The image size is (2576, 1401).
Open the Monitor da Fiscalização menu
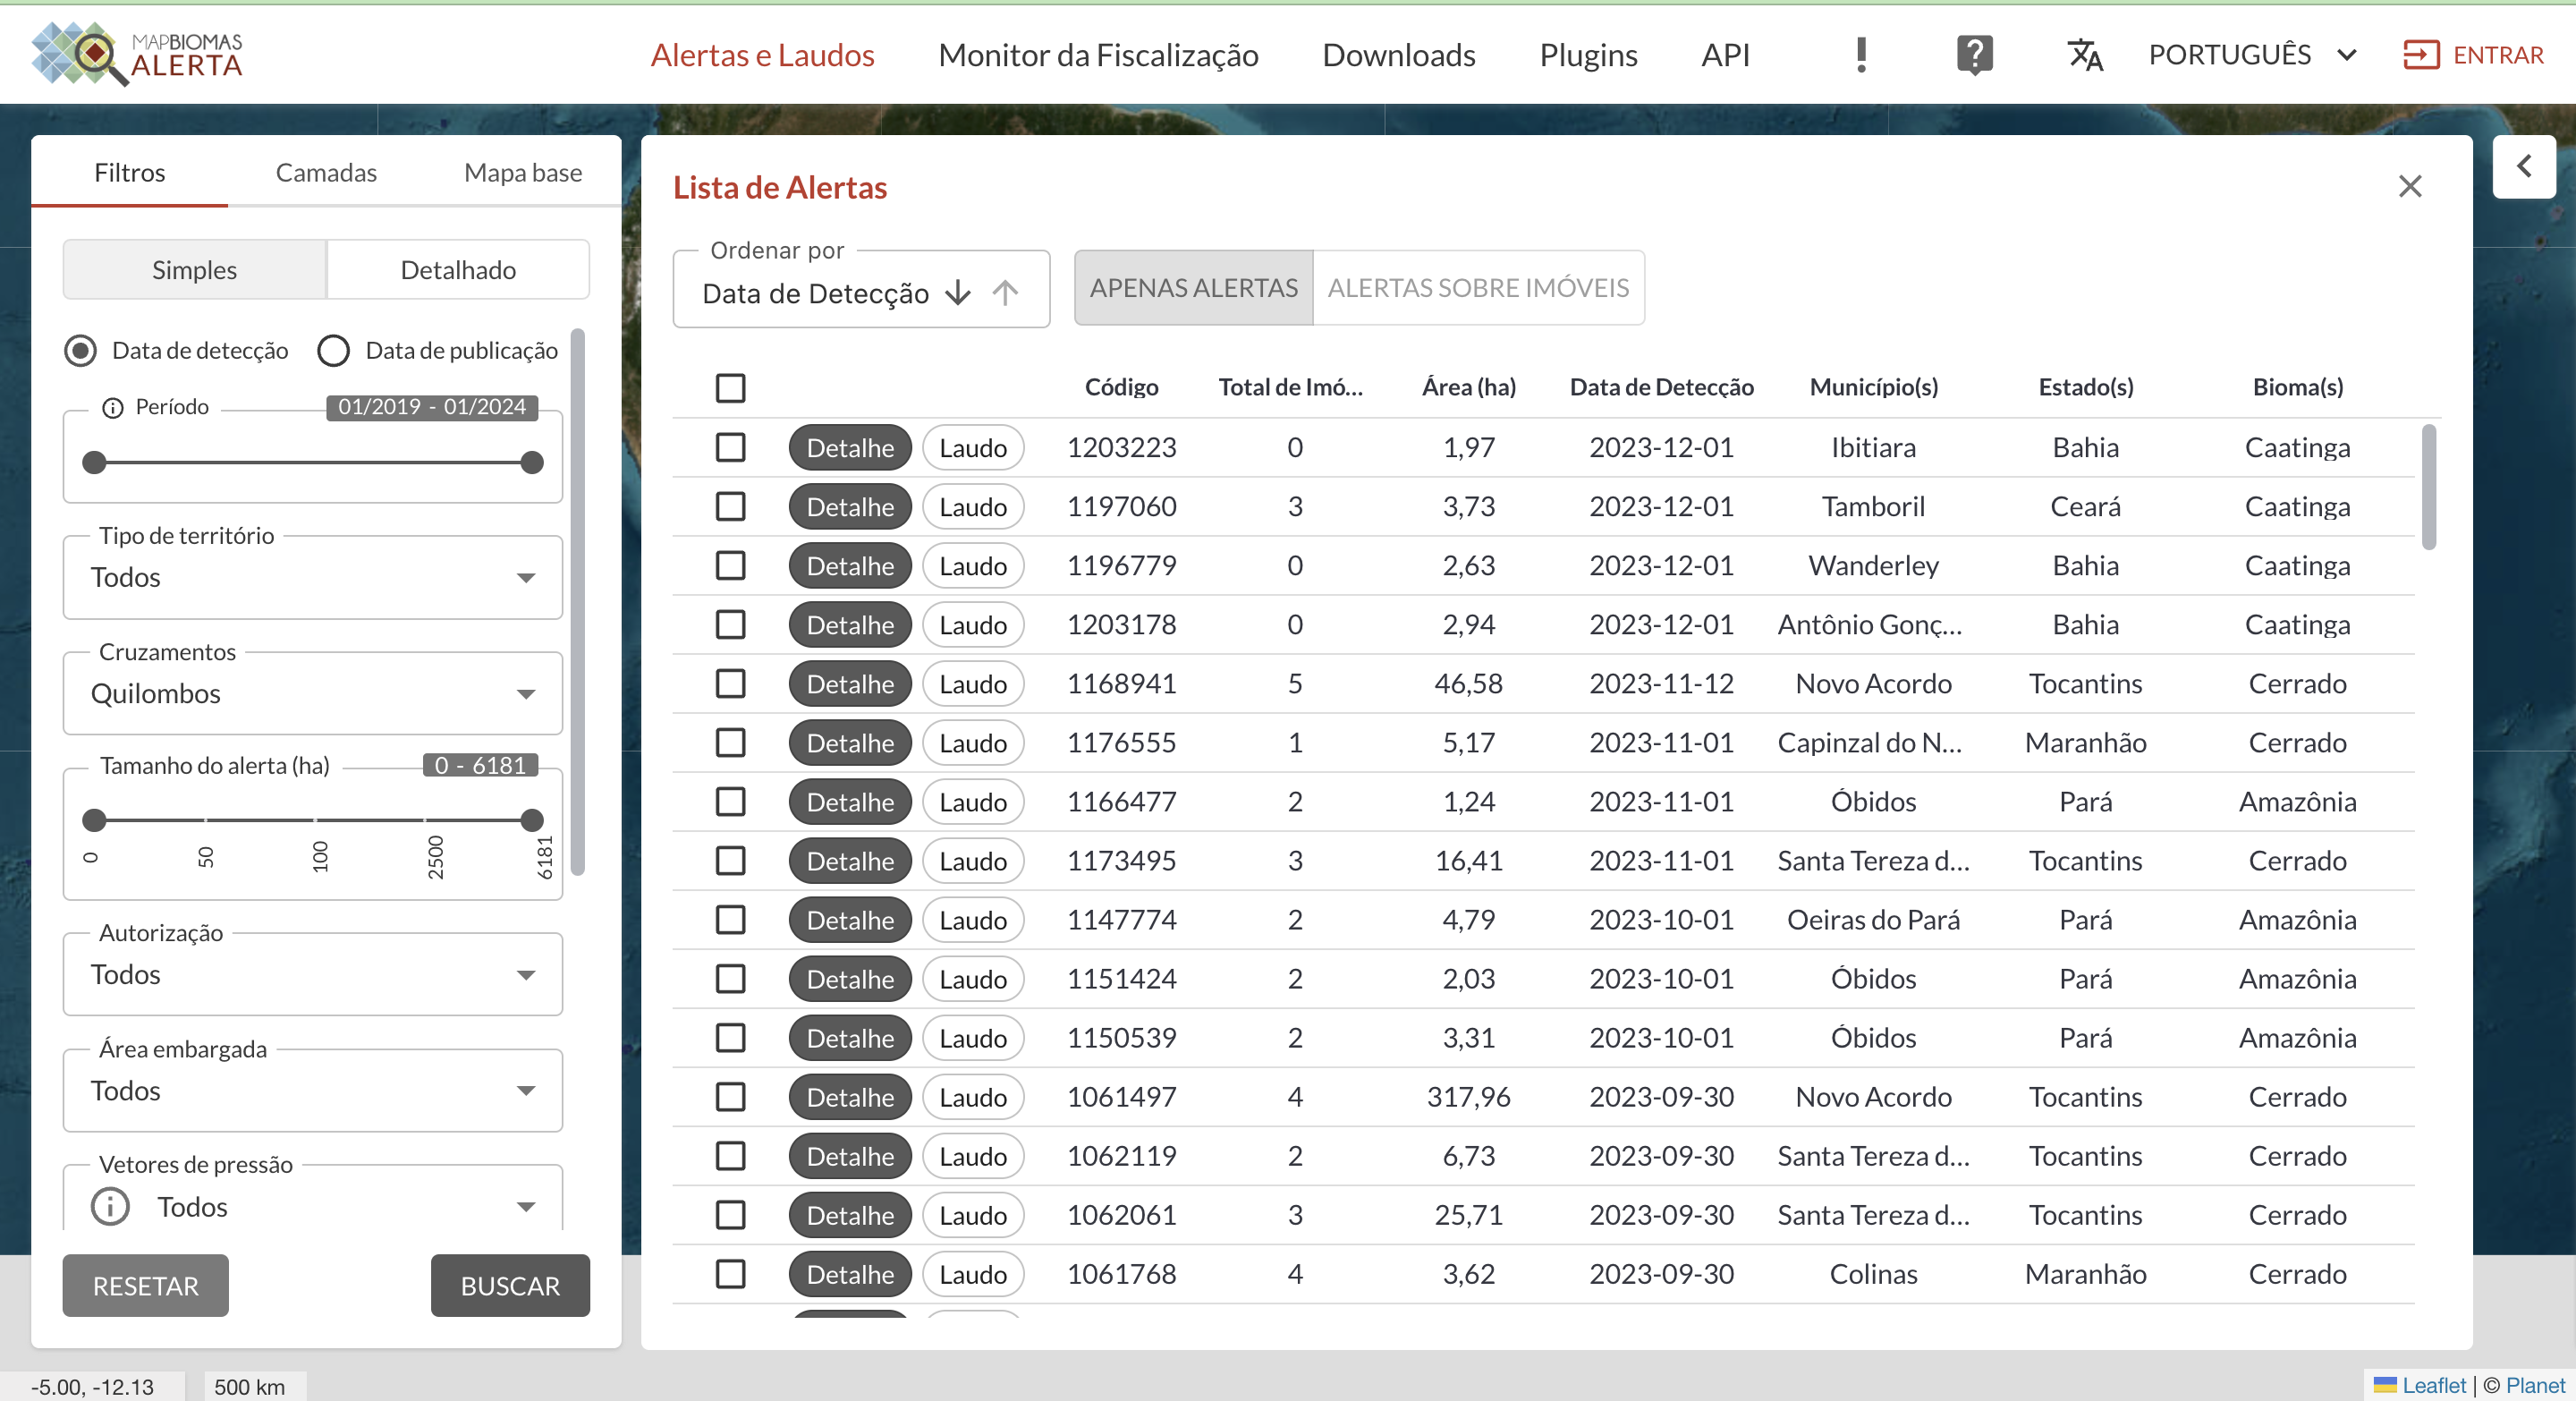pos(1098,54)
